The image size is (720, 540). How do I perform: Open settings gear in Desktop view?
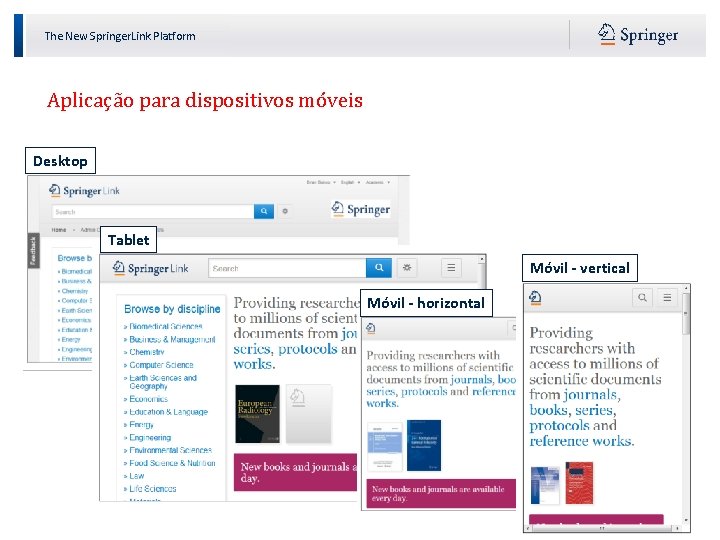click(x=285, y=211)
